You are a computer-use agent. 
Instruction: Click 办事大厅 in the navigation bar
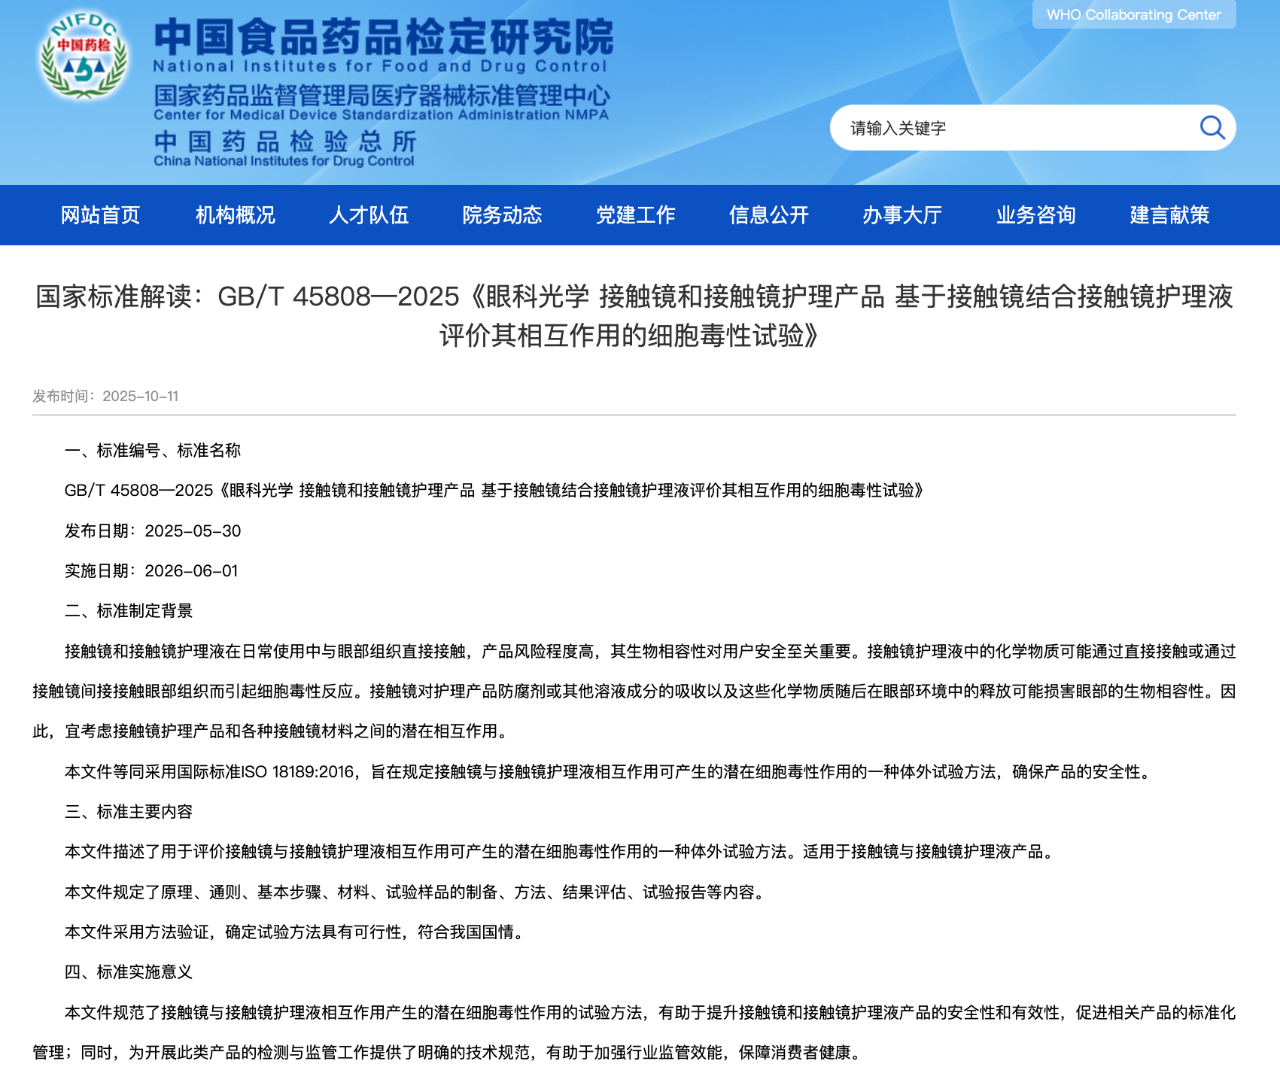(x=902, y=215)
